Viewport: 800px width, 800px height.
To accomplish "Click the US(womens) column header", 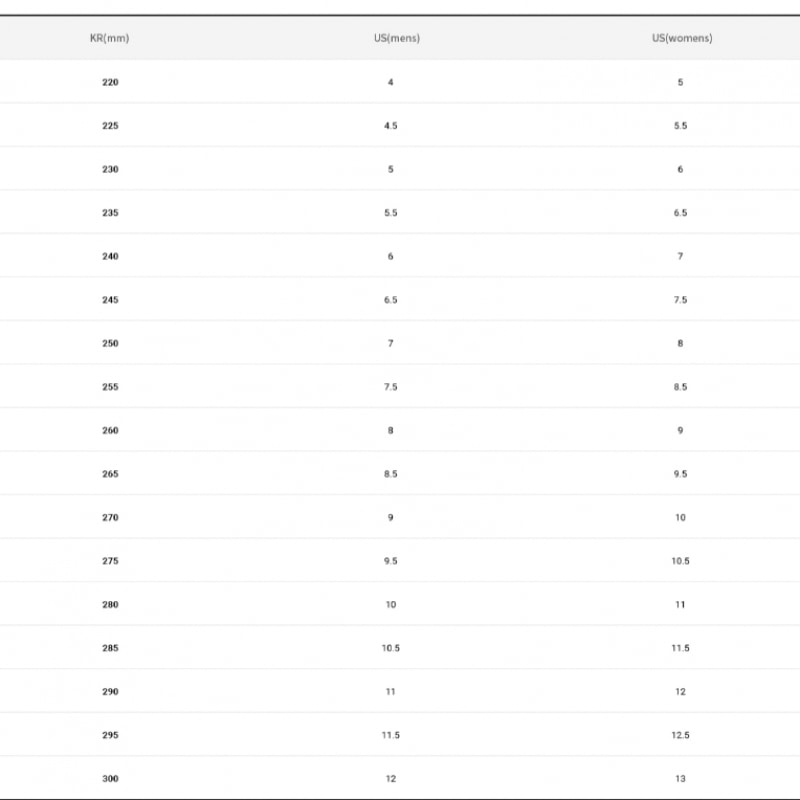I will click(x=682, y=38).
